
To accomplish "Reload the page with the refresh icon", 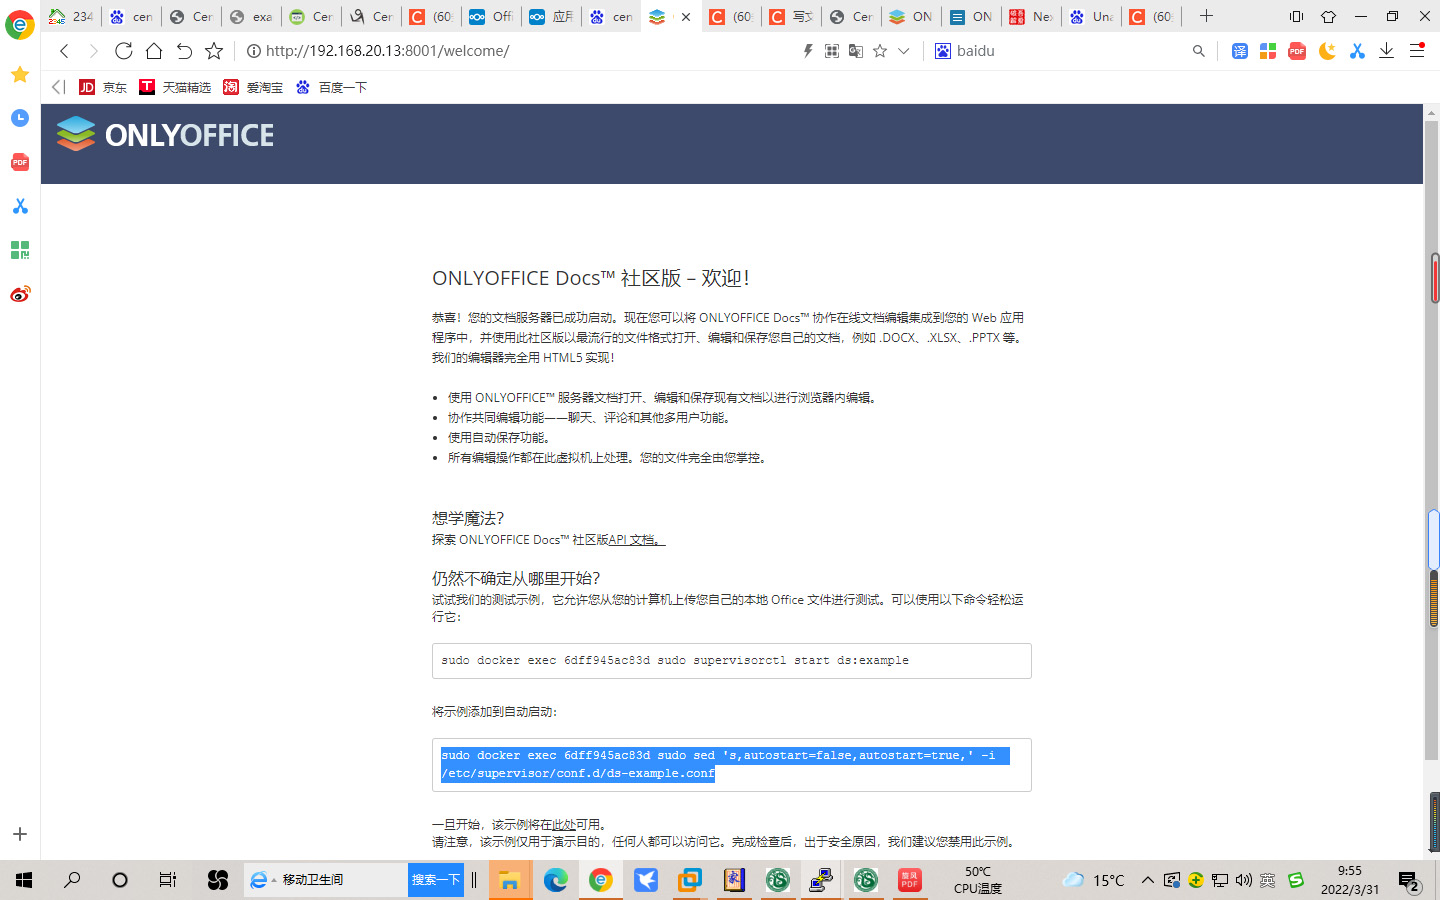I will [124, 51].
